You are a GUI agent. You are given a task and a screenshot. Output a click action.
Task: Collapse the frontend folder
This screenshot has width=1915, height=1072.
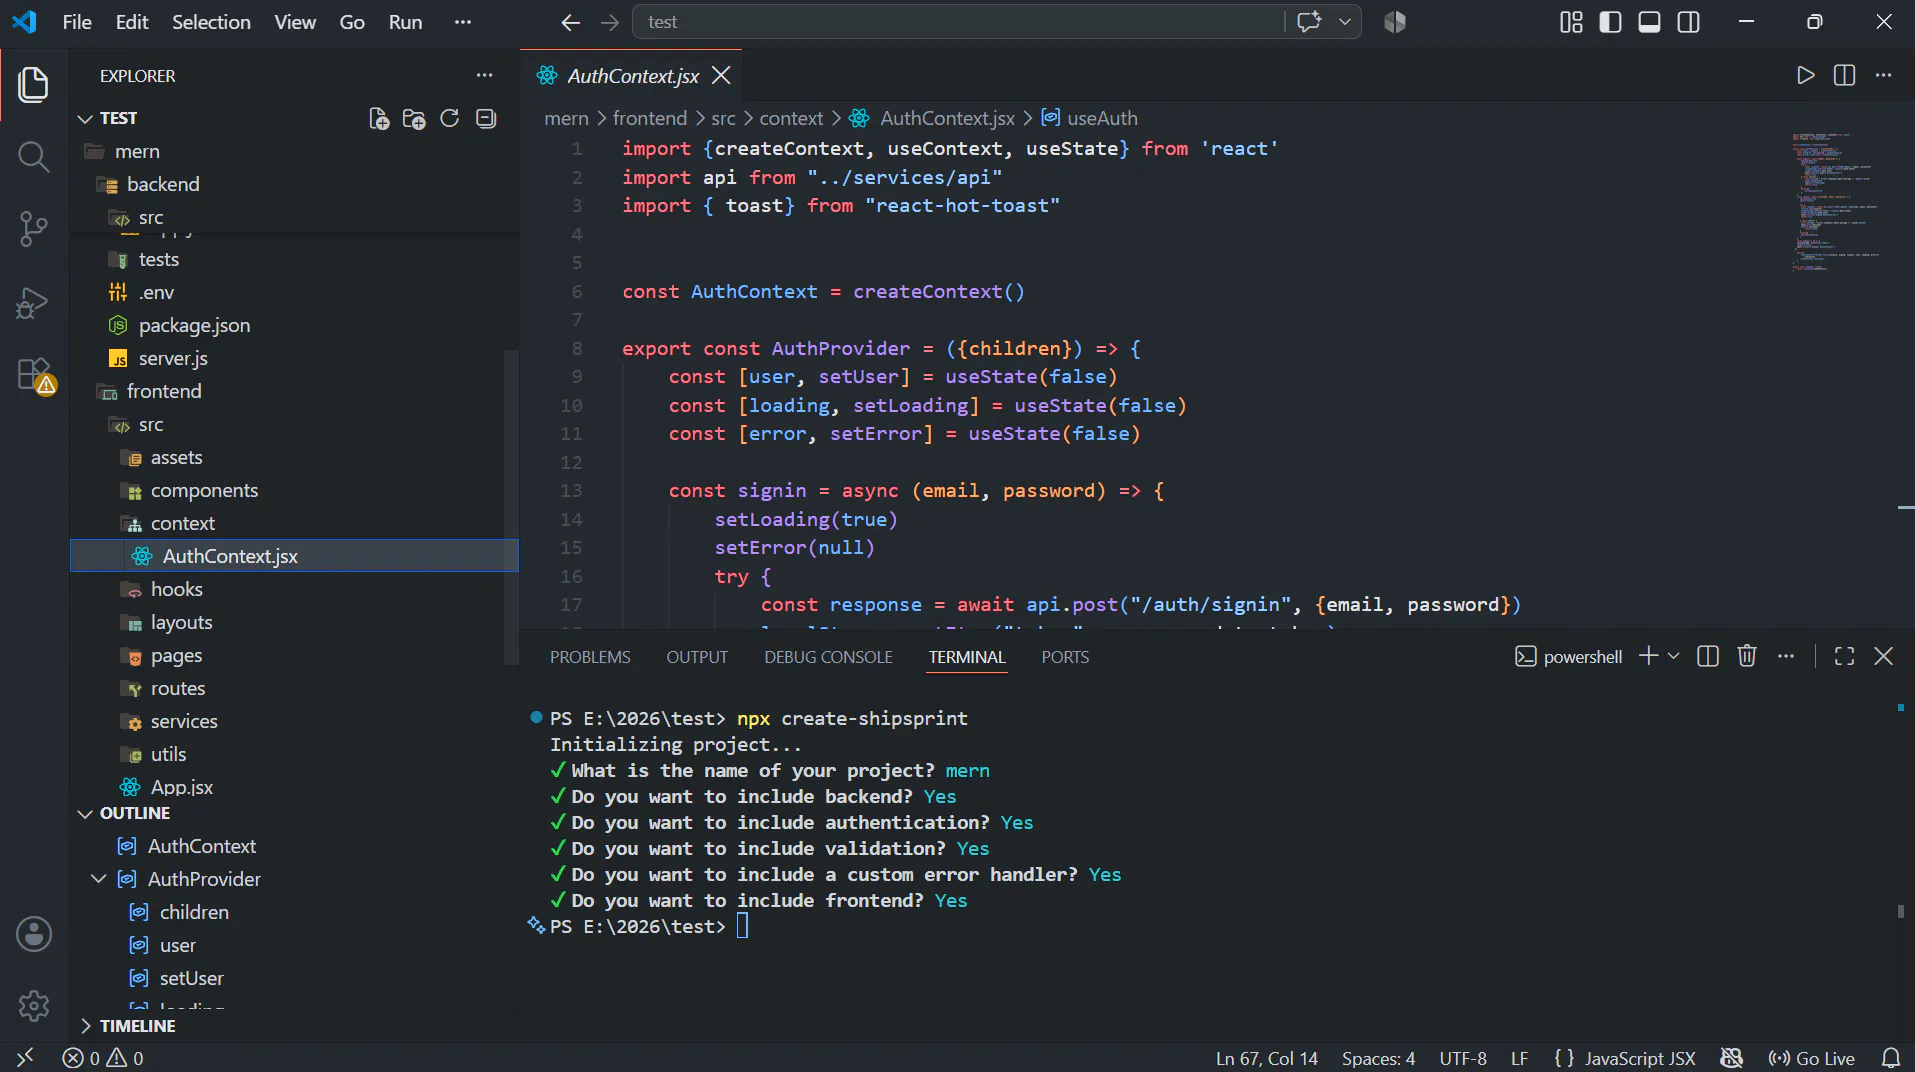[164, 391]
